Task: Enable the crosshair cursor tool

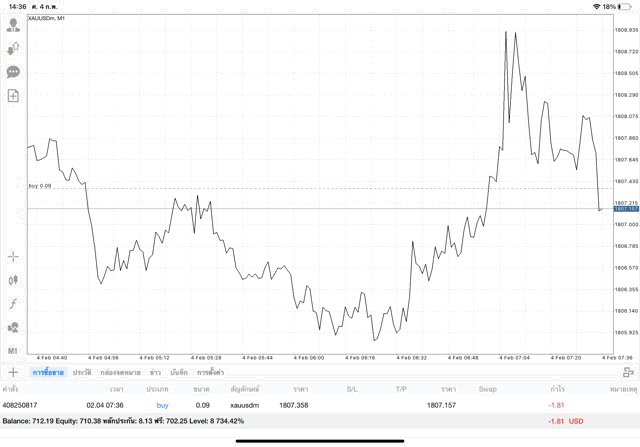Action: (x=13, y=257)
